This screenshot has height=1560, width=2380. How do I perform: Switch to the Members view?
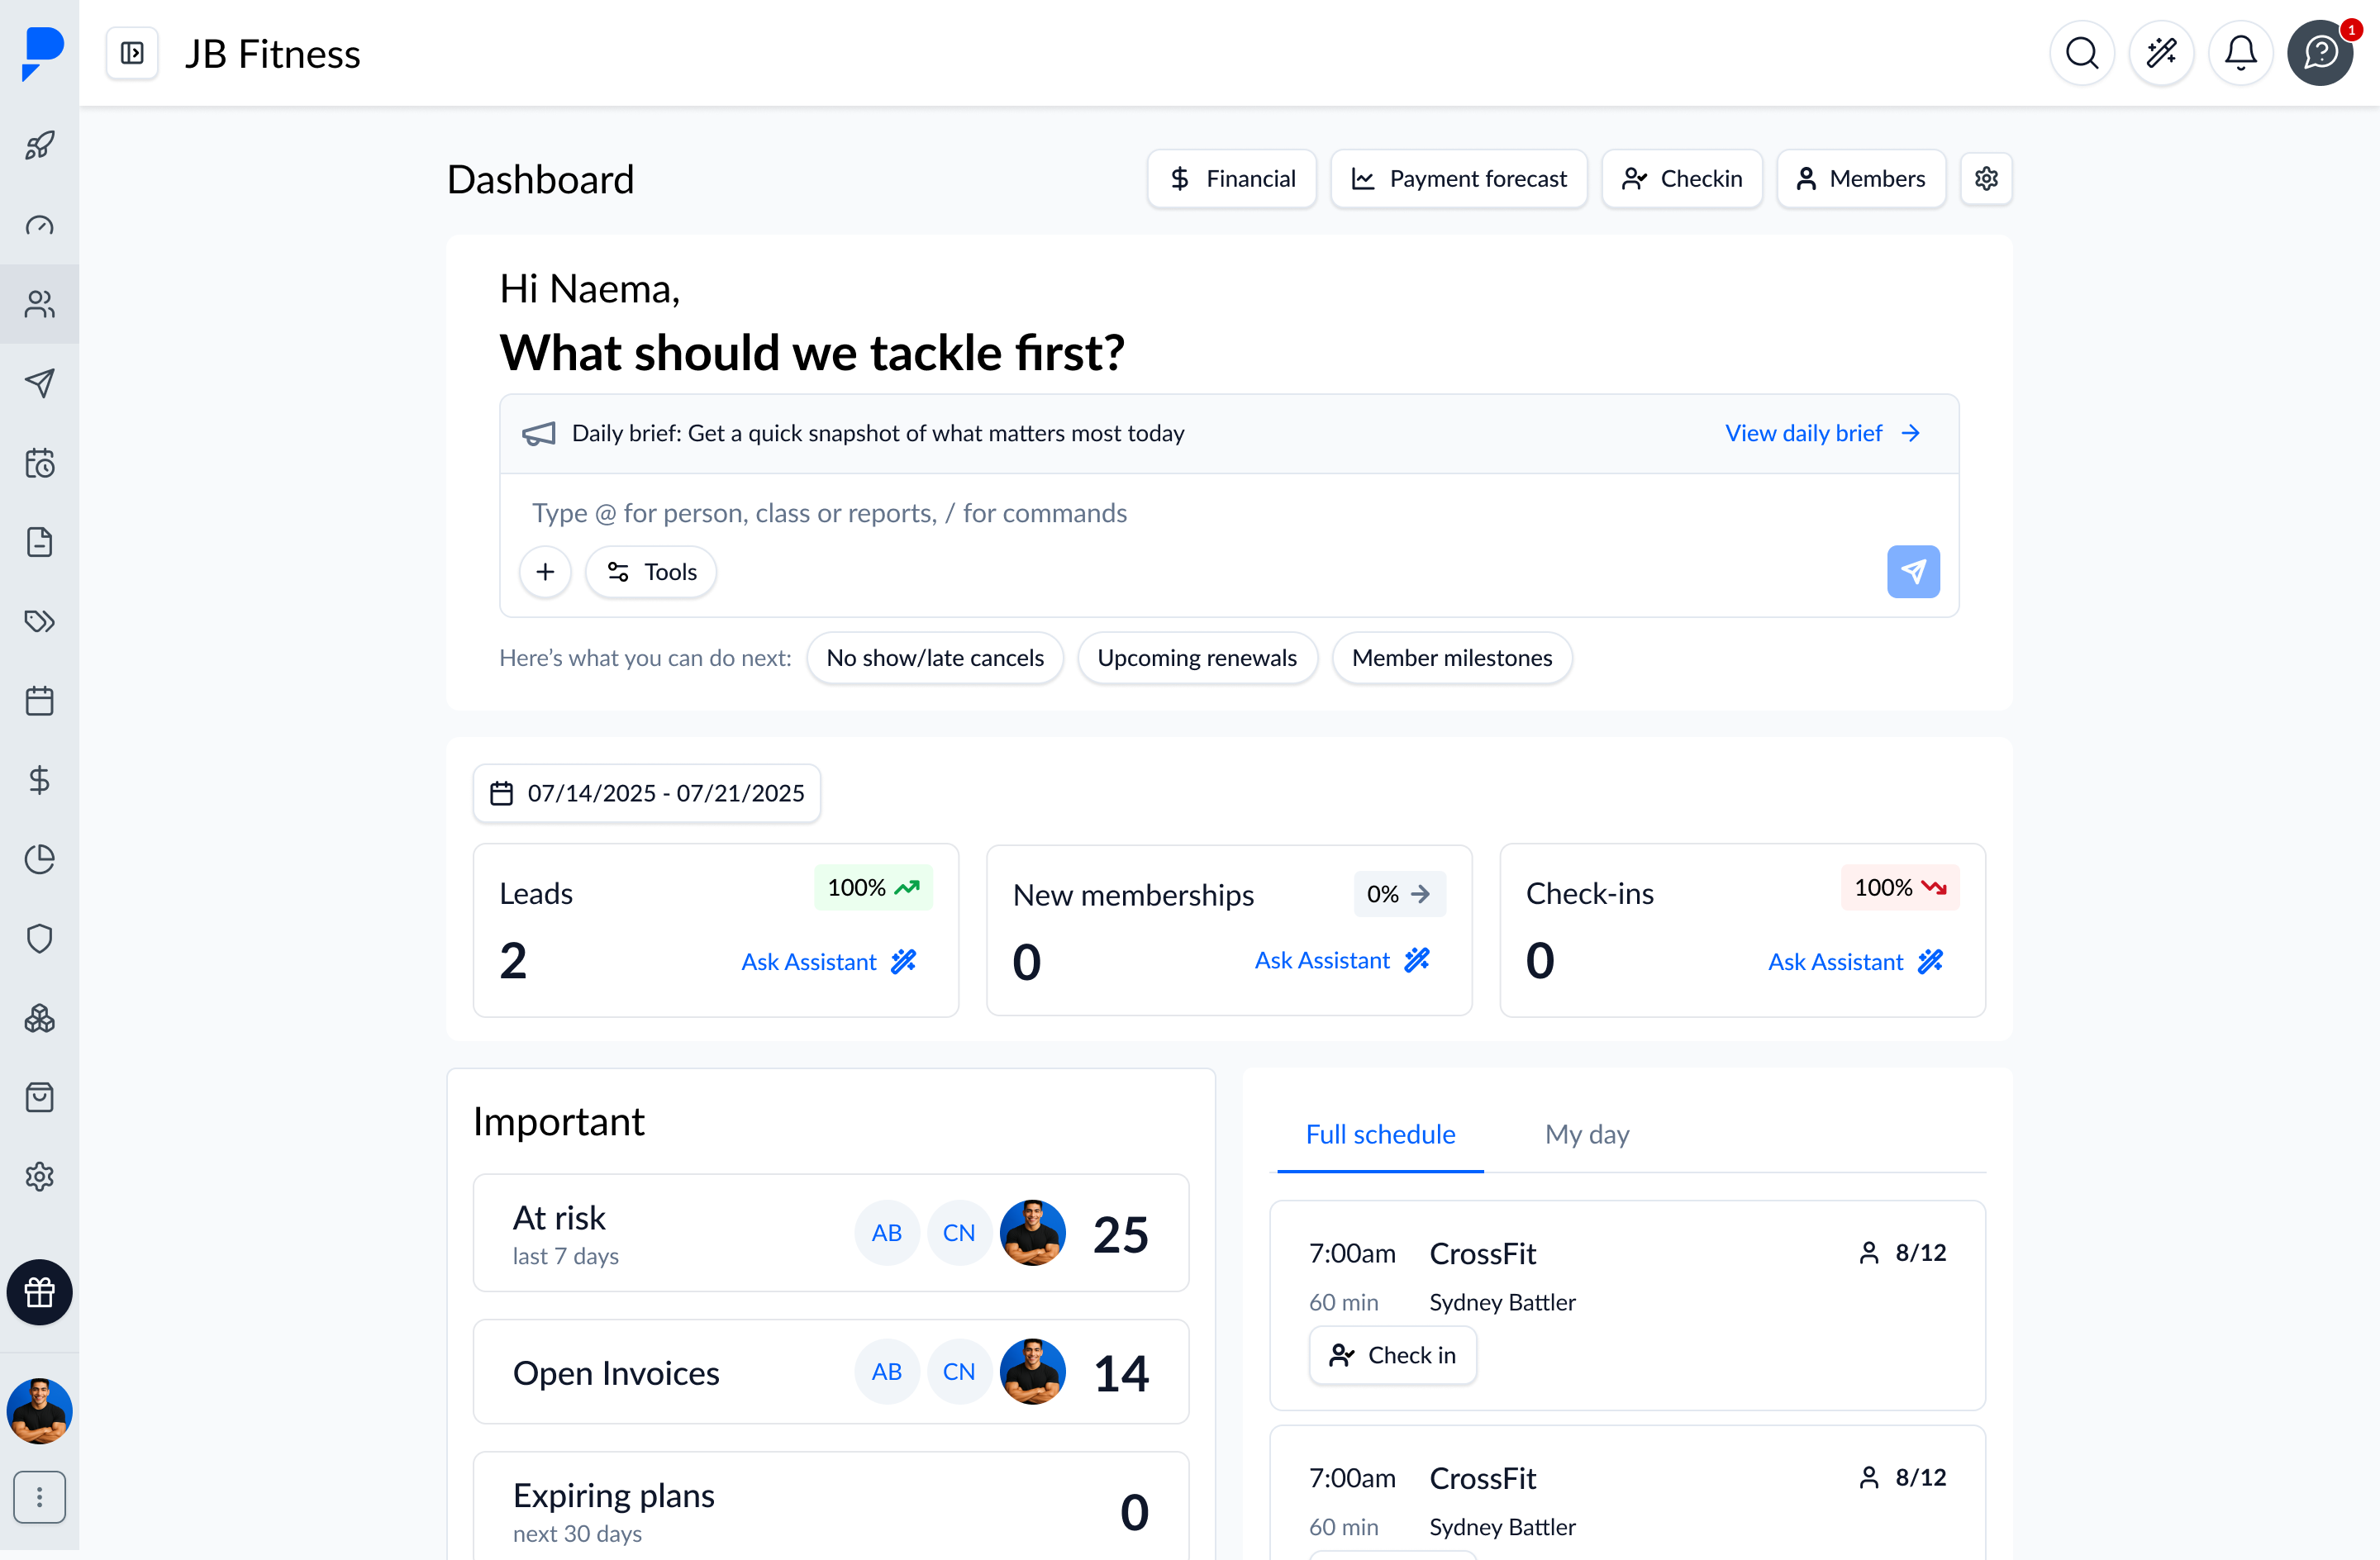coord(1861,179)
